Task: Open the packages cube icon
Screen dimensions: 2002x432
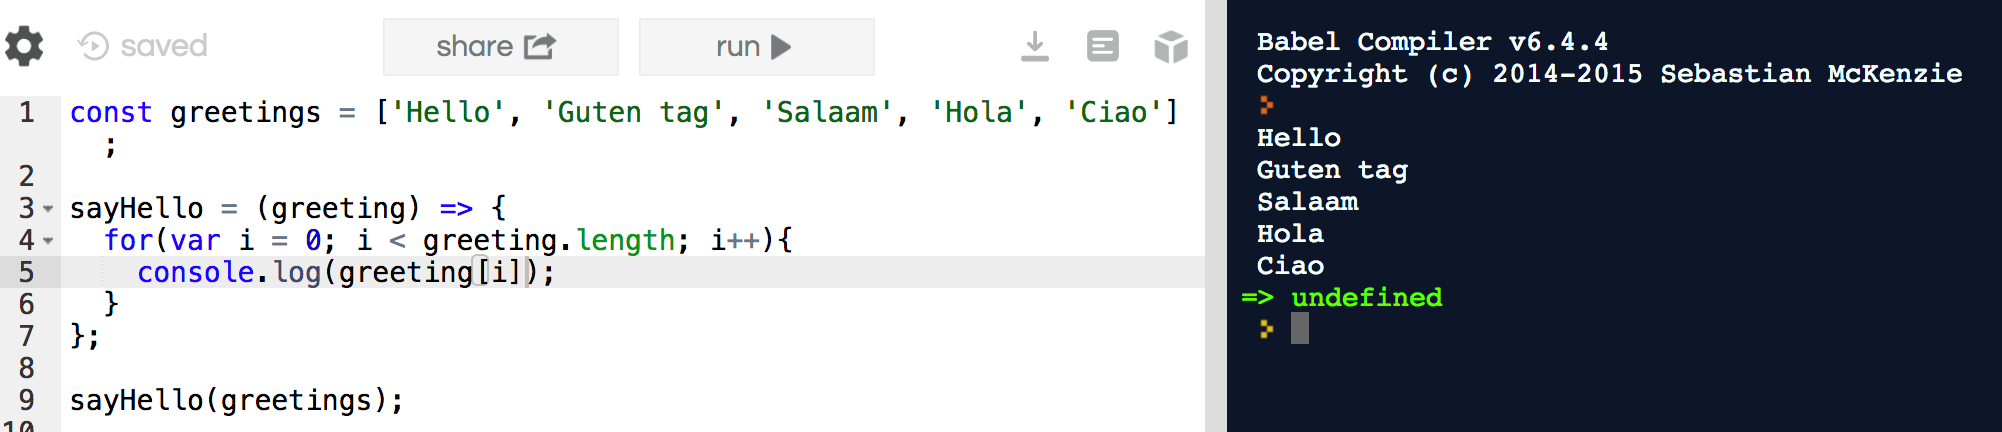Action: [x=1171, y=46]
